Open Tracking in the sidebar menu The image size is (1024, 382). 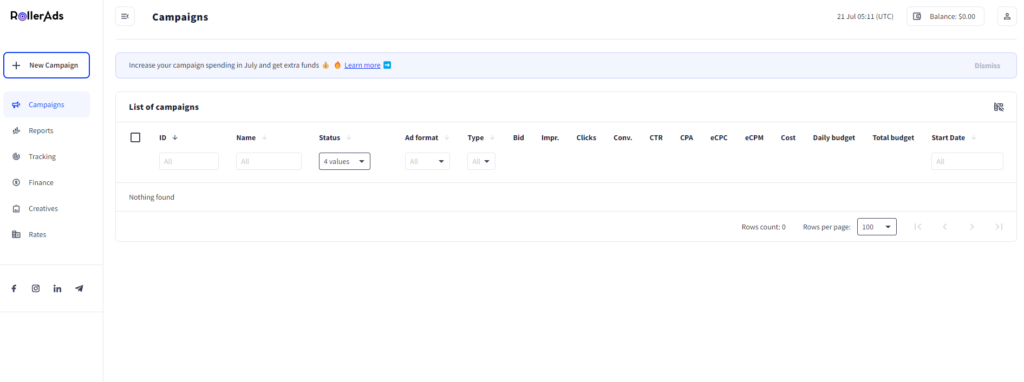[x=46, y=157]
